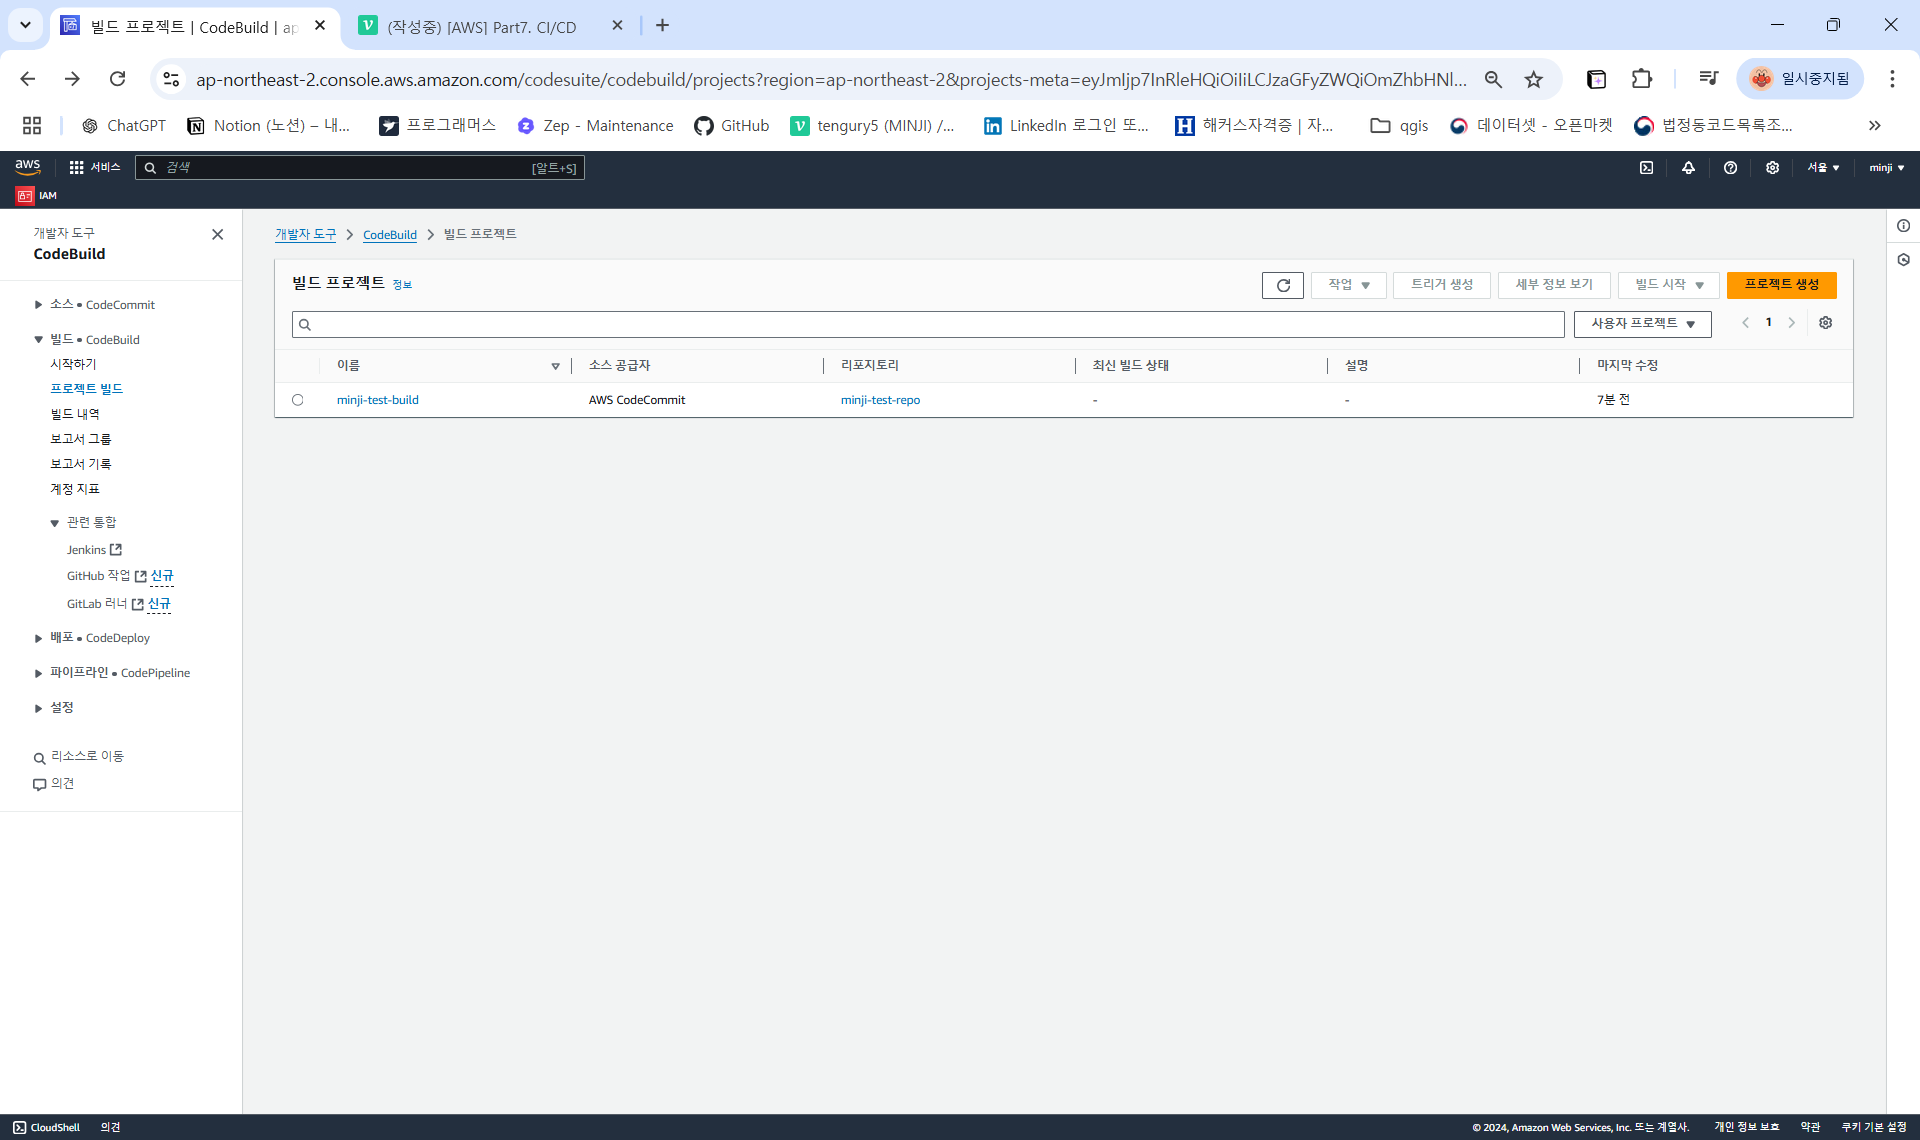This screenshot has height=1140, width=1920.
Task: Expand the 배포 CodeDeploy tree section
Action: [x=38, y=638]
